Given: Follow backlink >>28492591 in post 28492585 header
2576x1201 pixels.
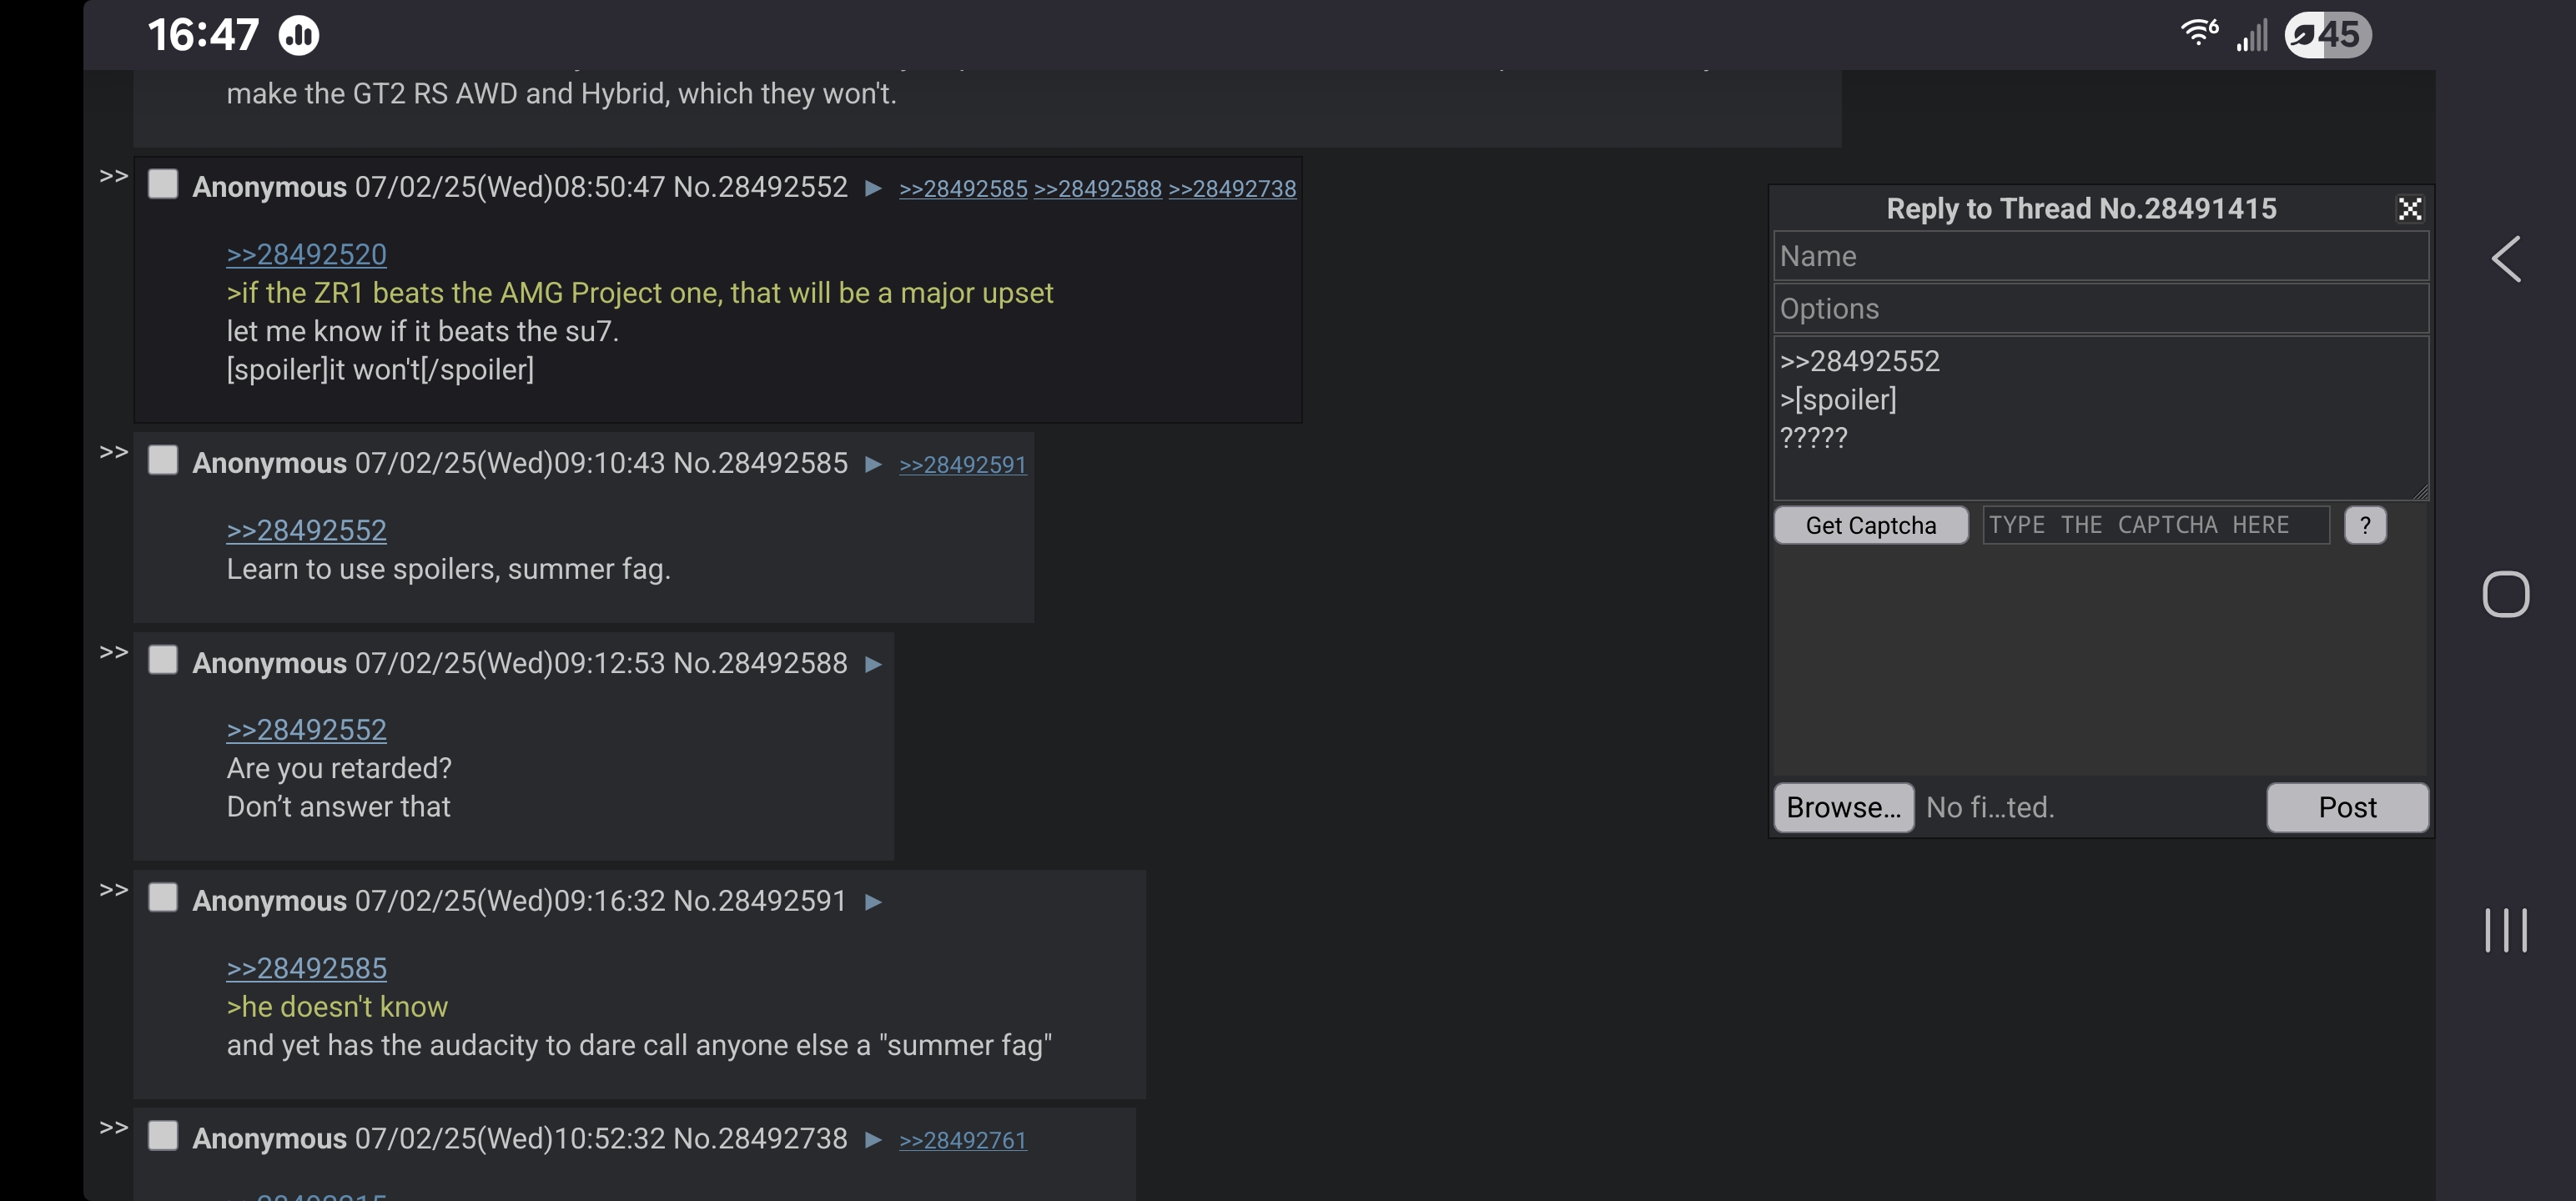Looking at the screenshot, I should click(963, 465).
